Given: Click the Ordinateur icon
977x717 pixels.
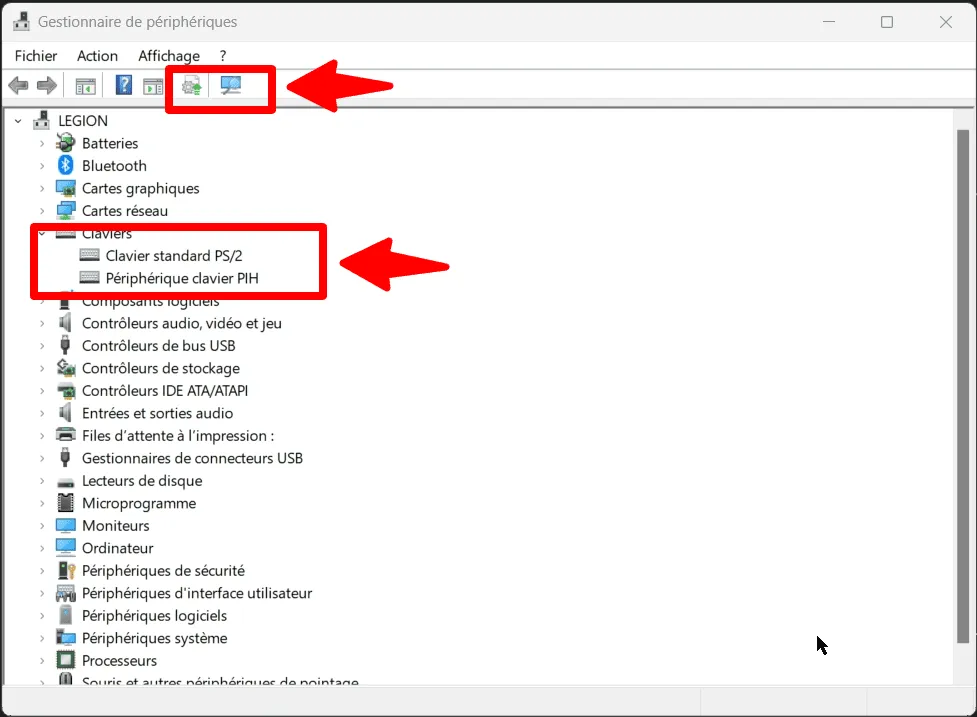Looking at the screenshot, I should pyautogui.click(x=65, y=548).
